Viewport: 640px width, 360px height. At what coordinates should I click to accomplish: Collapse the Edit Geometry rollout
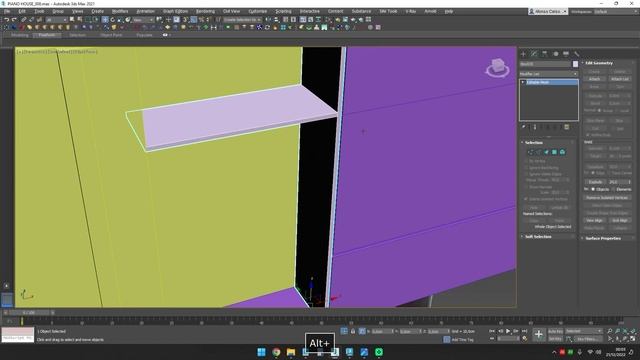pyautogui.click(x=599, y=63)
